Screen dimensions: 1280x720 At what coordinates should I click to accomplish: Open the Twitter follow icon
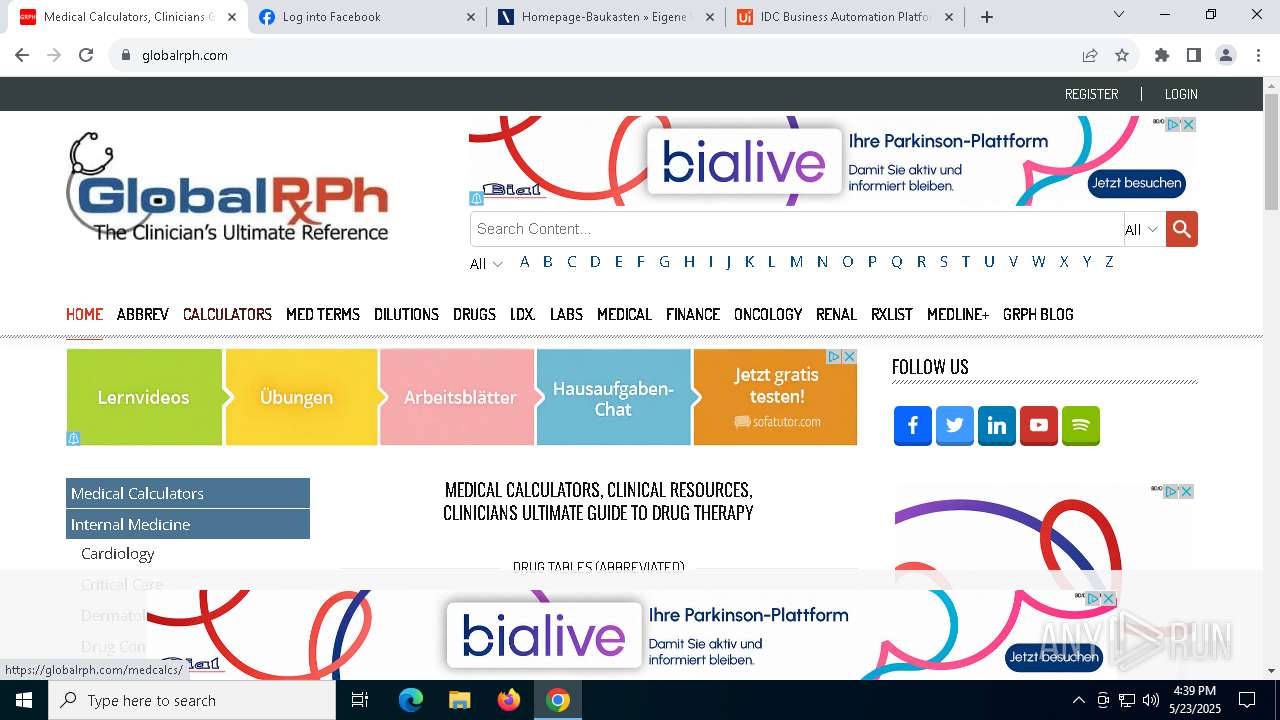click(x=955, y=425)
